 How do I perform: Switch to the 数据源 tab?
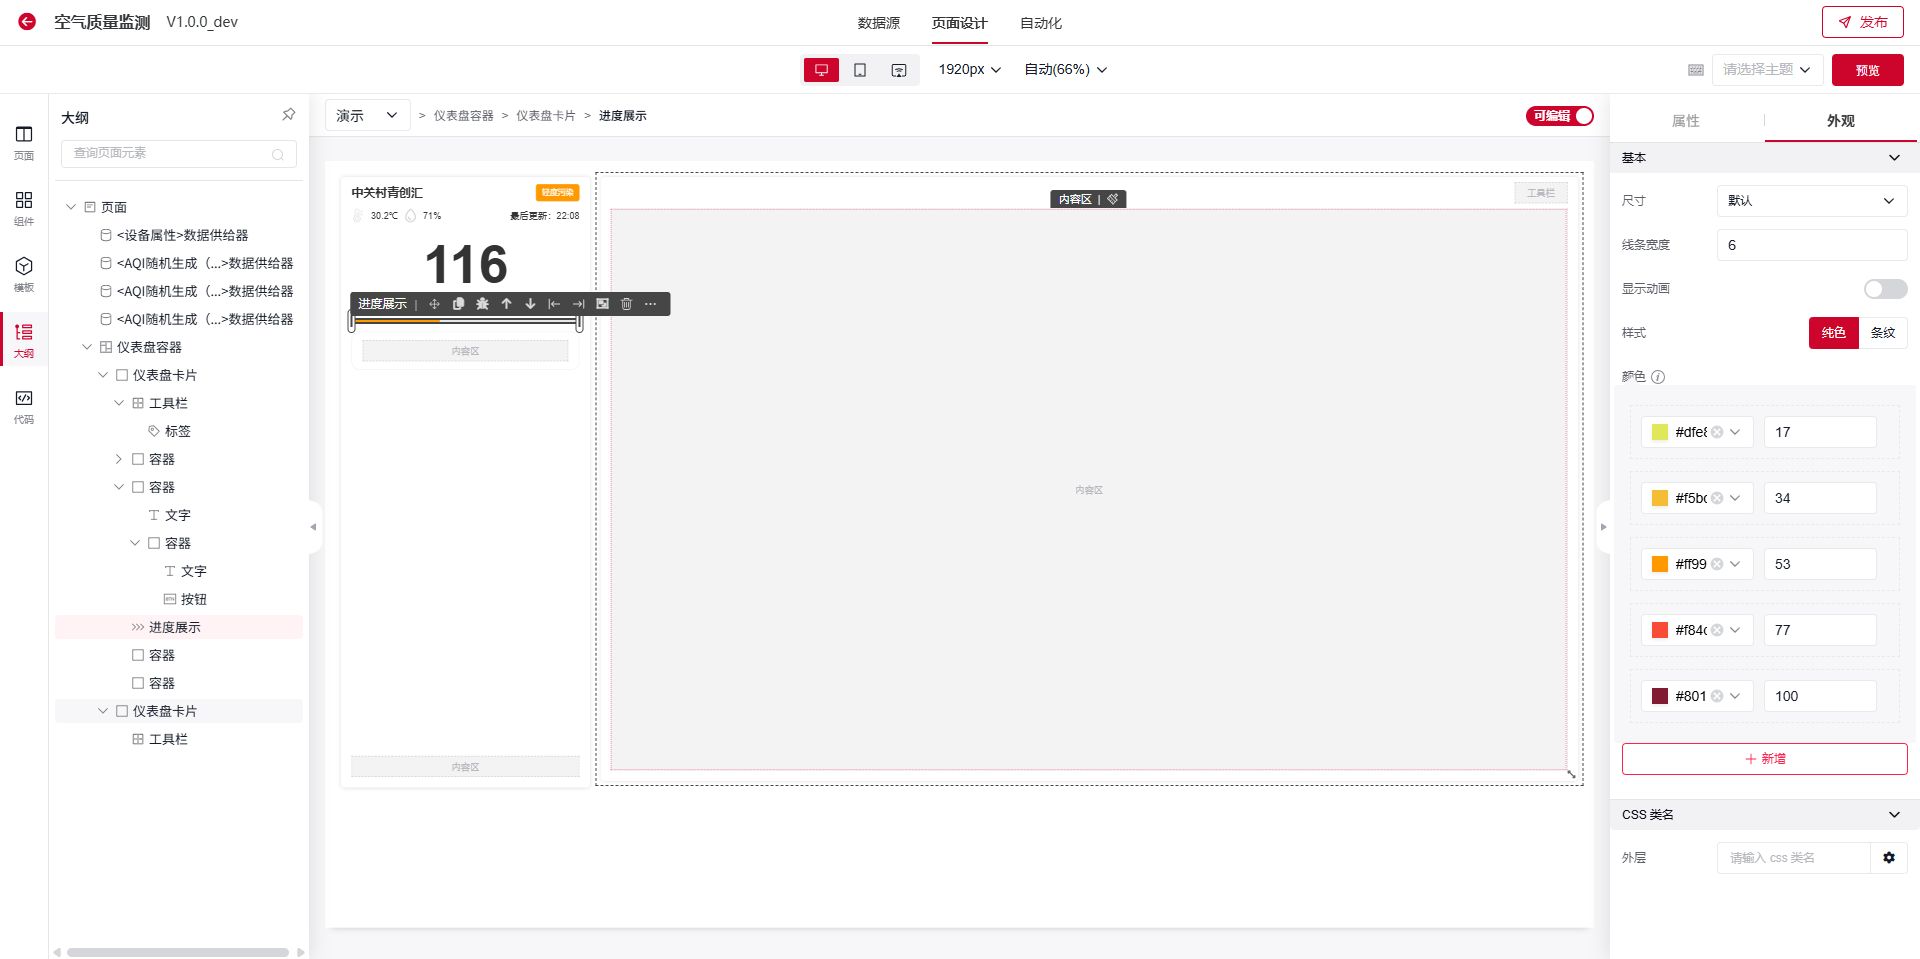(x=878, y=23)
